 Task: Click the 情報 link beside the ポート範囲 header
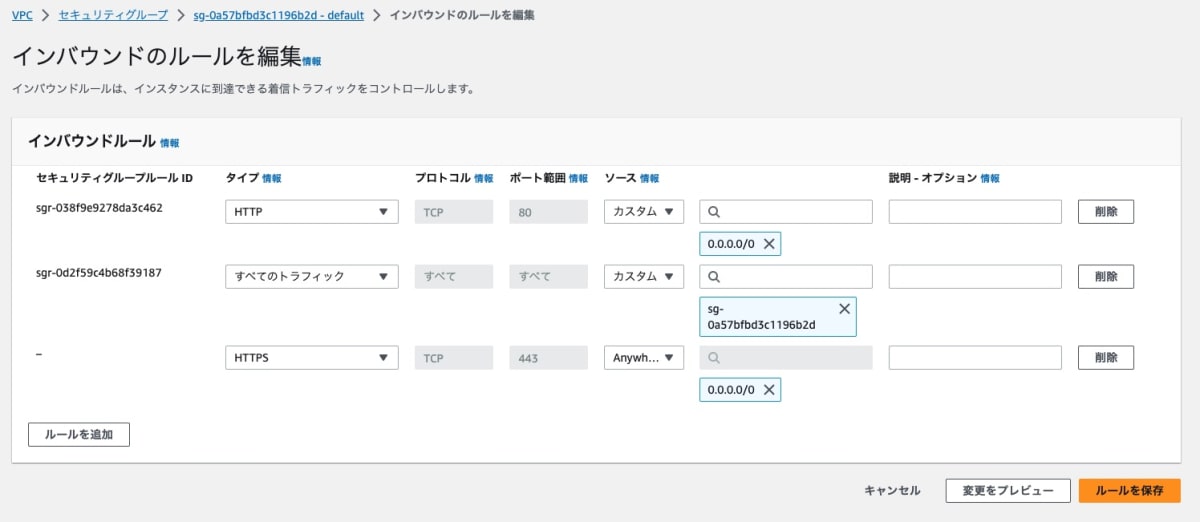(579, 178)
